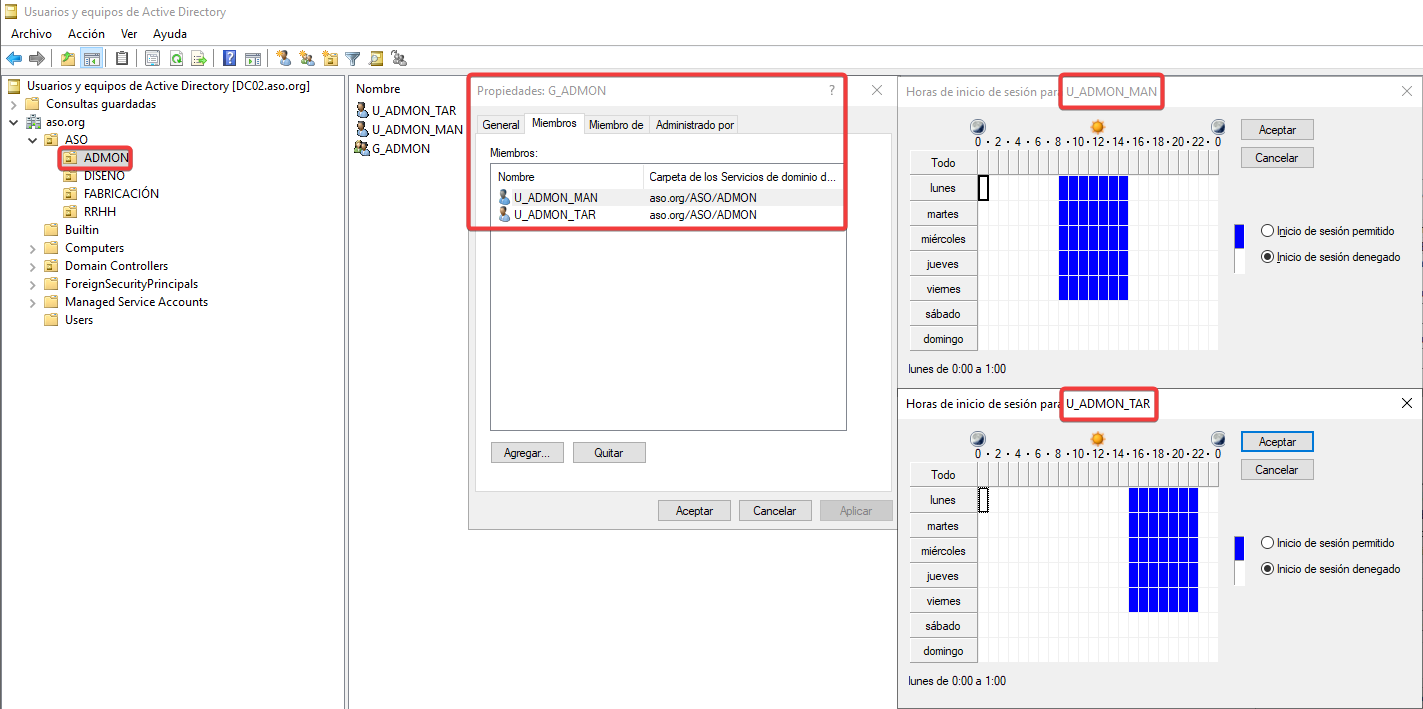
Task: Select 'Inicio de sesión permitido' for U_ADMON_MAN
Action: (x=1268, y=231)
